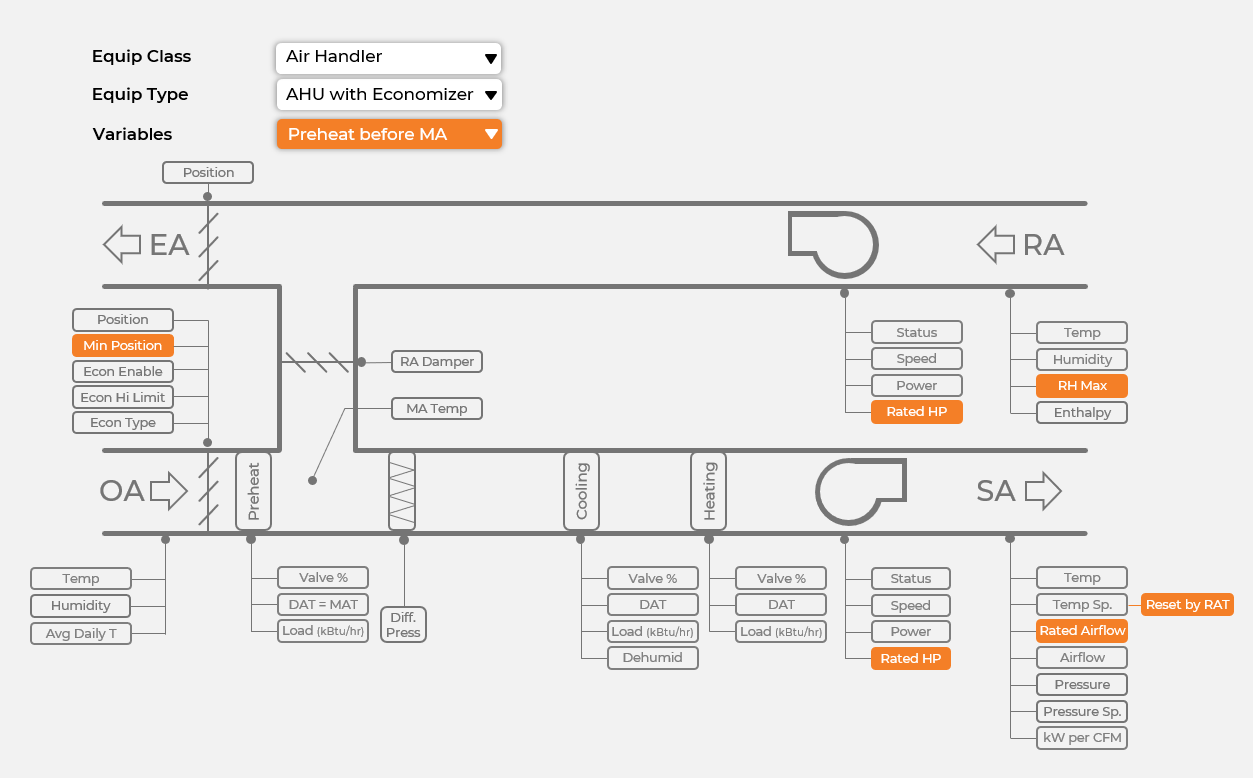
Task: Select the RA Damper label
Action: (x=436, y=361)
